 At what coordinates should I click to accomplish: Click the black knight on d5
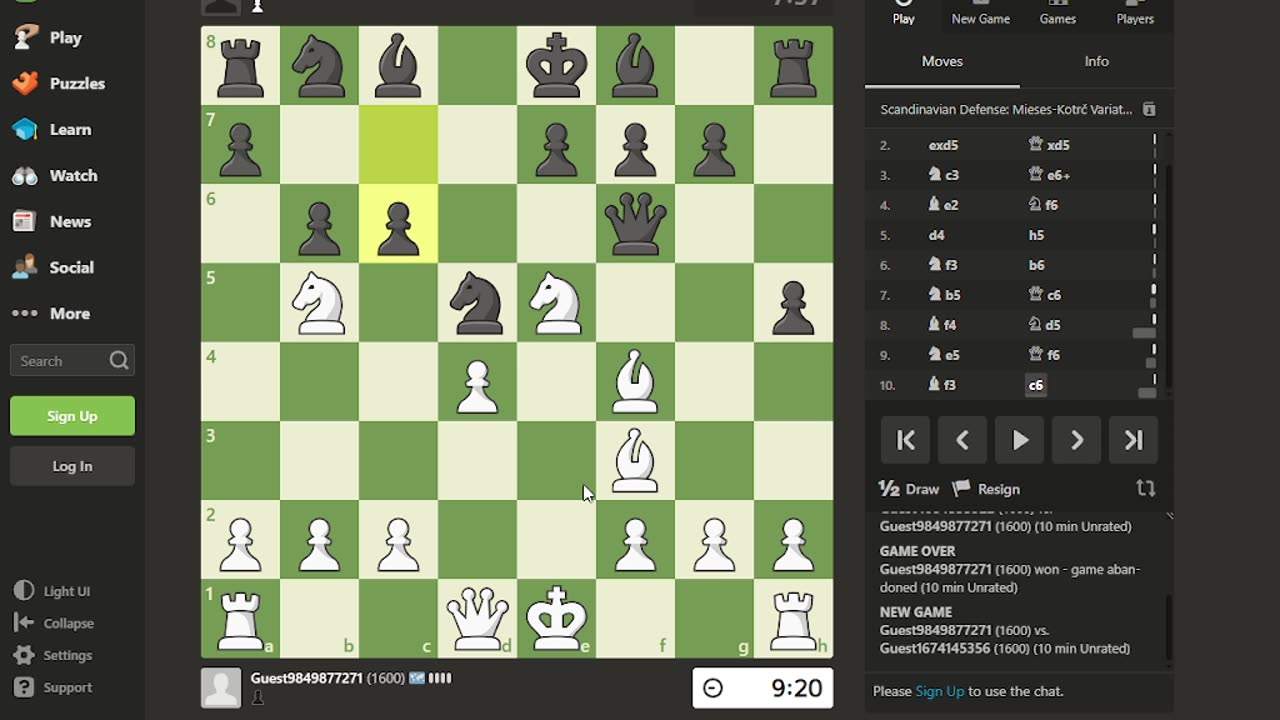477,303
